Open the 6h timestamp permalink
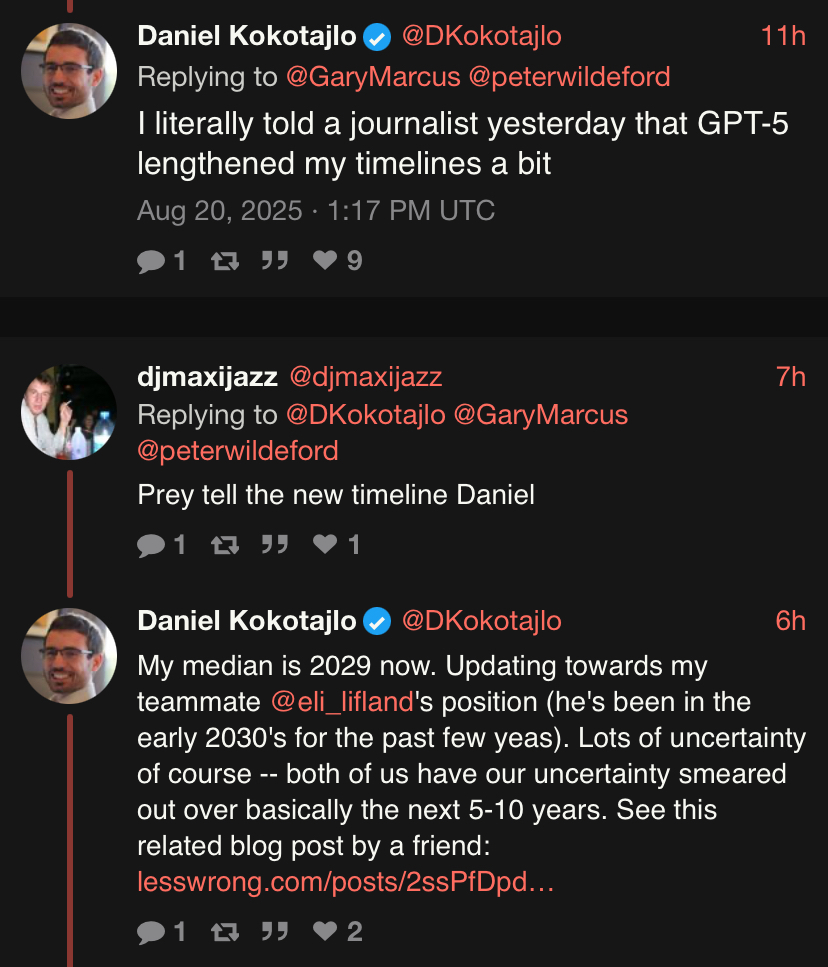Image resolution: width=828 pixels, height=967 pixels. point(789,621)
